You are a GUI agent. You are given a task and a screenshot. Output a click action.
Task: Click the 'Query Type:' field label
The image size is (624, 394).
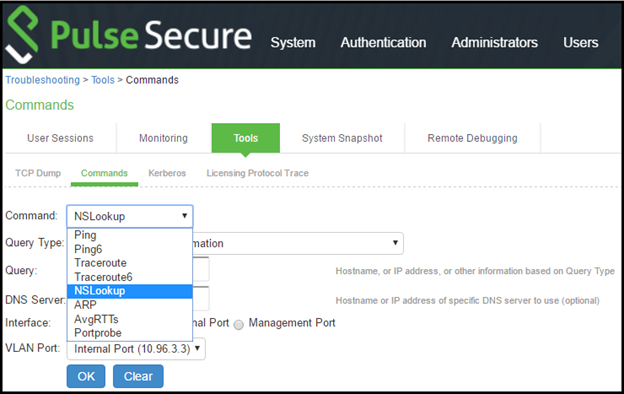(x=35, y=242)
